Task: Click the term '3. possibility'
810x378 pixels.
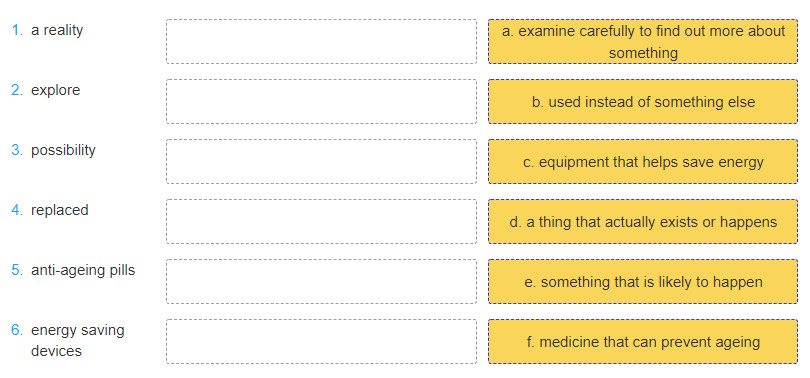Action: pyautogui.click(x=53, y=150)
